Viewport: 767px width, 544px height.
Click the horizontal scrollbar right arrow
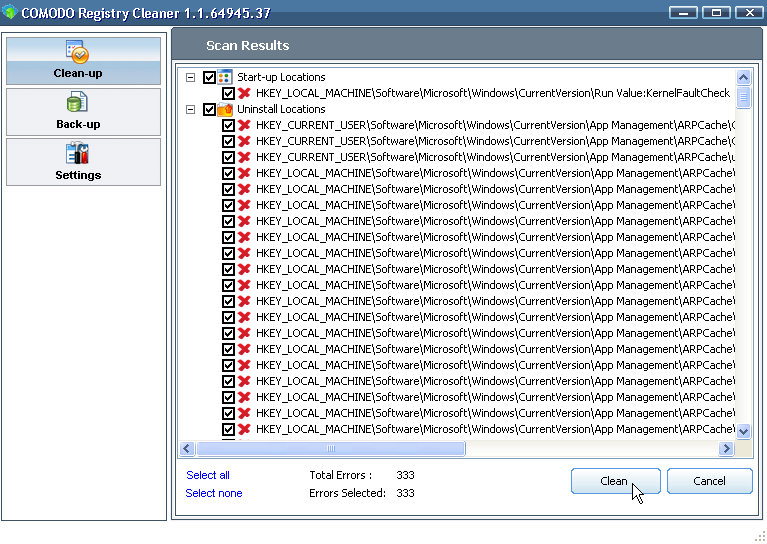coord(726,448)
